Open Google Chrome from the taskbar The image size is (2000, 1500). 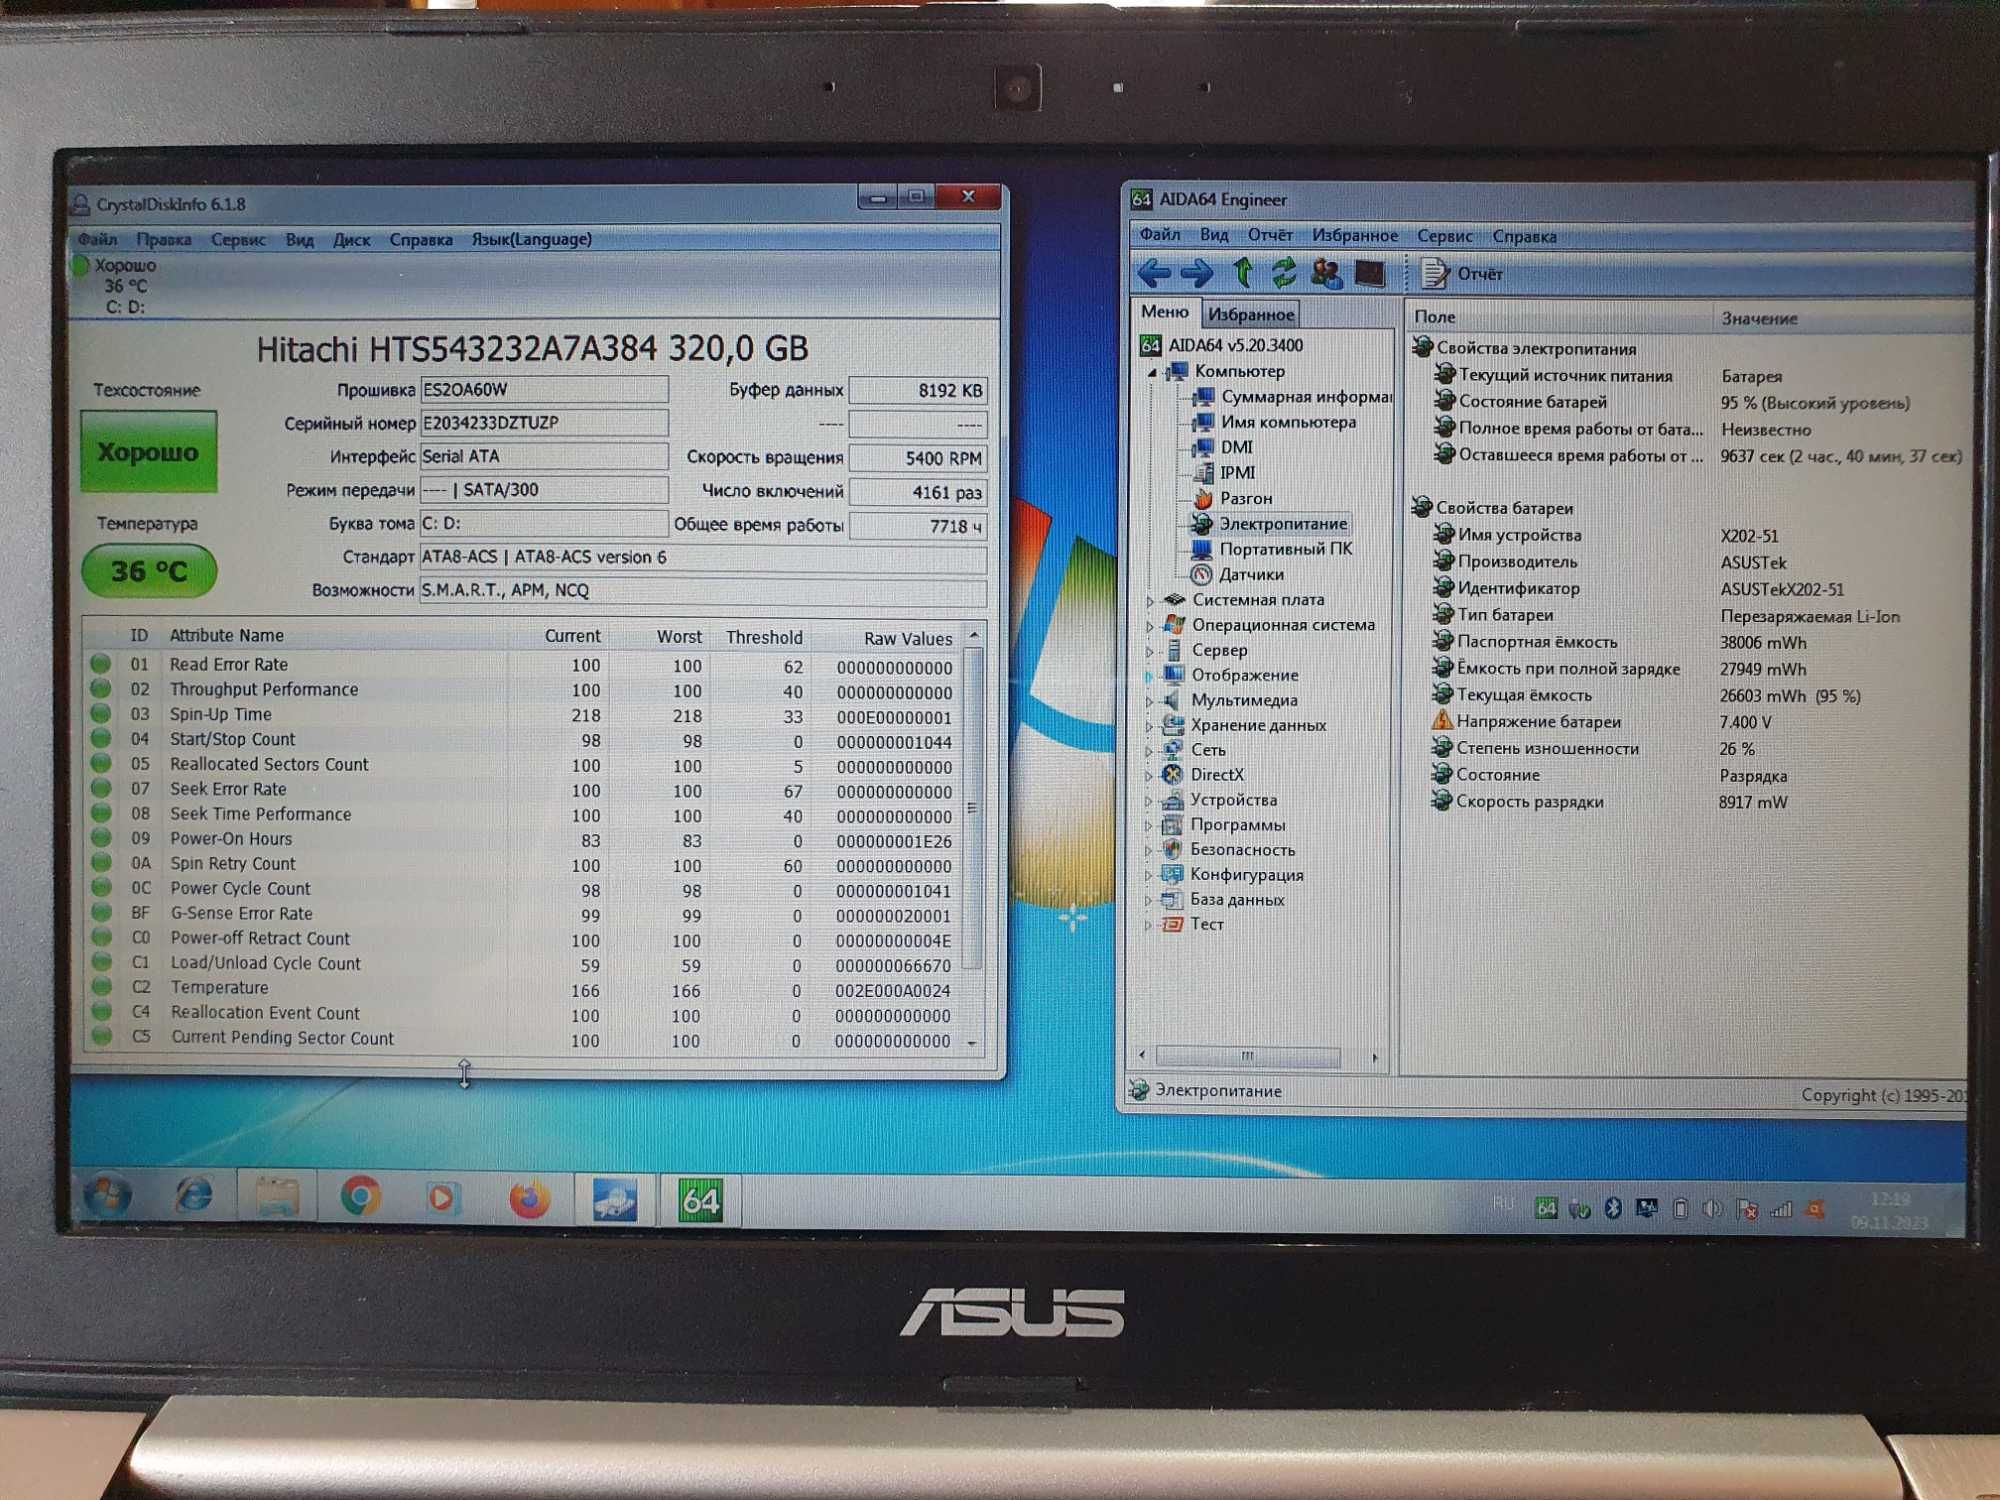click(360, 1197)
